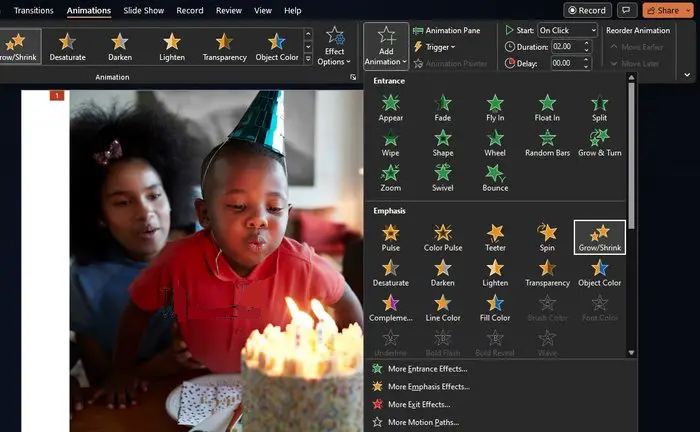Click the Grow & Turn entrance effect
The height and width of the screenshot is (432, 700).
point(600,143)
